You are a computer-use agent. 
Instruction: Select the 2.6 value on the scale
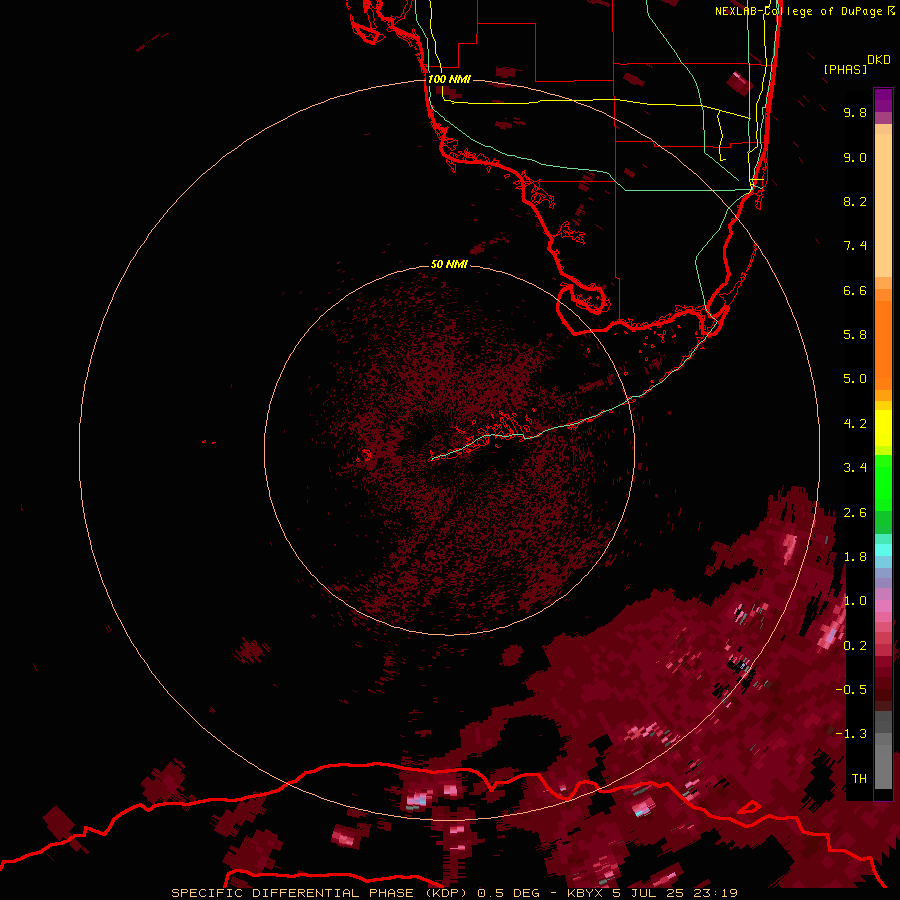[x=855, y=513]
